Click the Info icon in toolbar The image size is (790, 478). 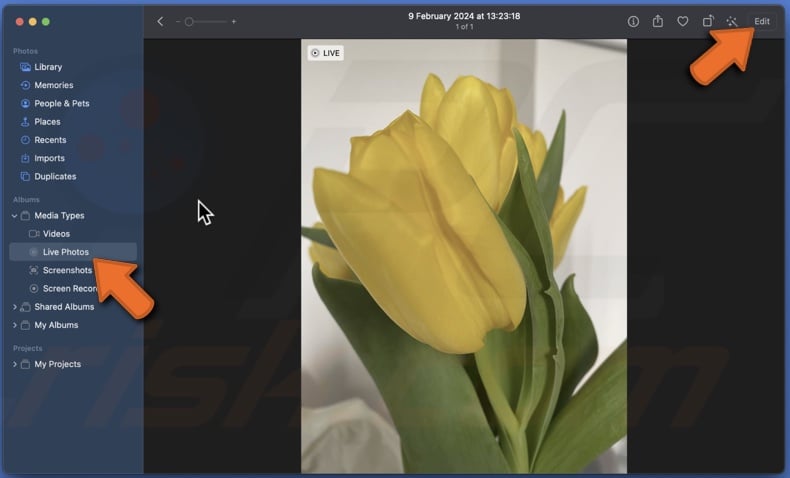633,21
